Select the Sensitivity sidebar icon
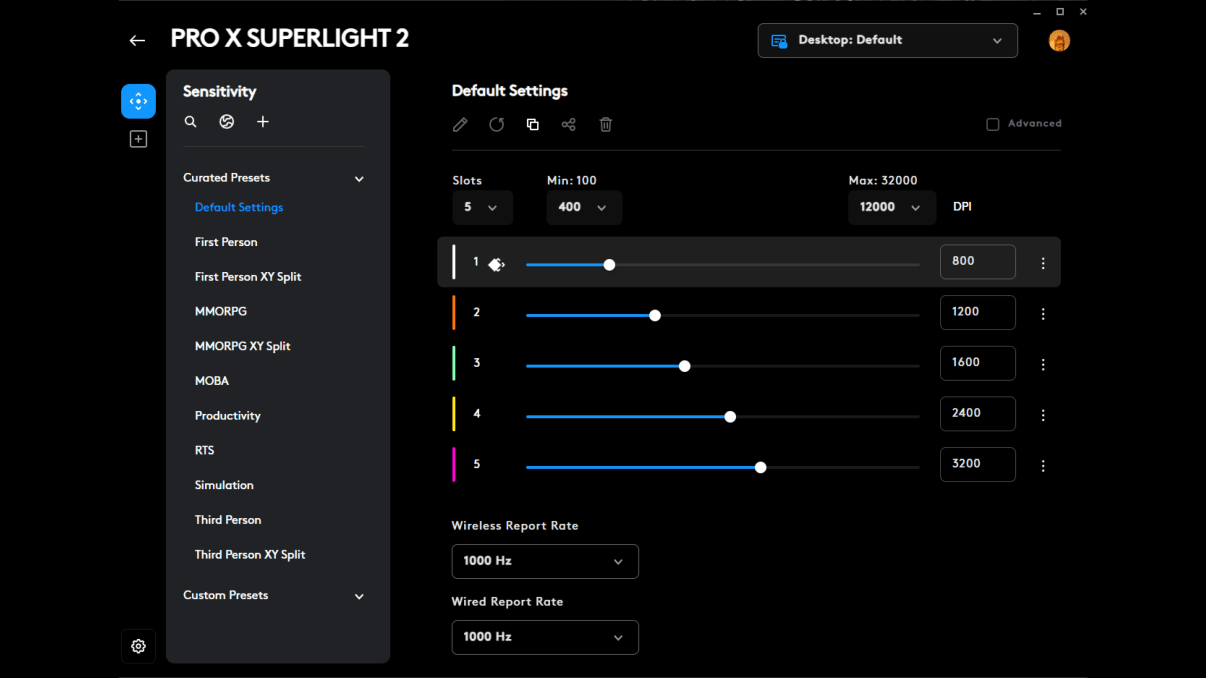This screenshot has height=678, width=1206. (138, 101)
